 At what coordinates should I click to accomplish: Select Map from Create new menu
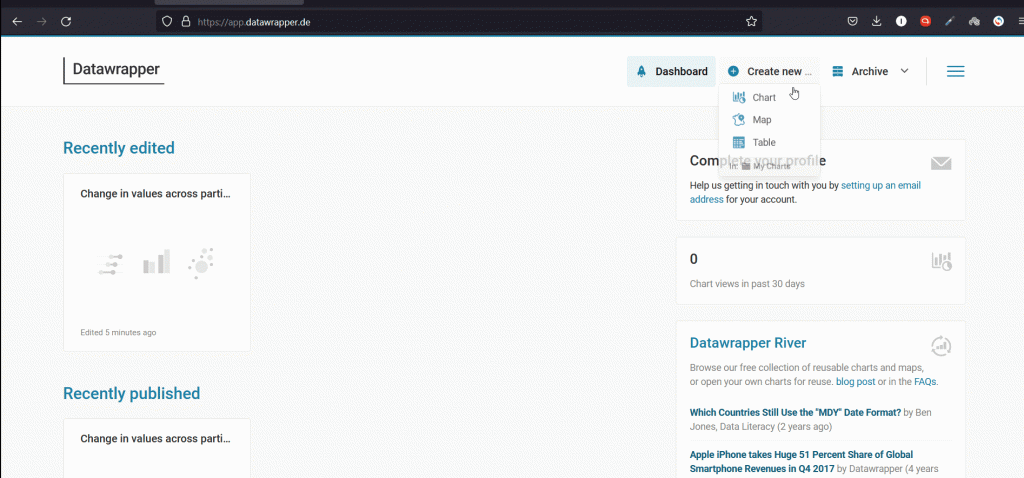762,120
